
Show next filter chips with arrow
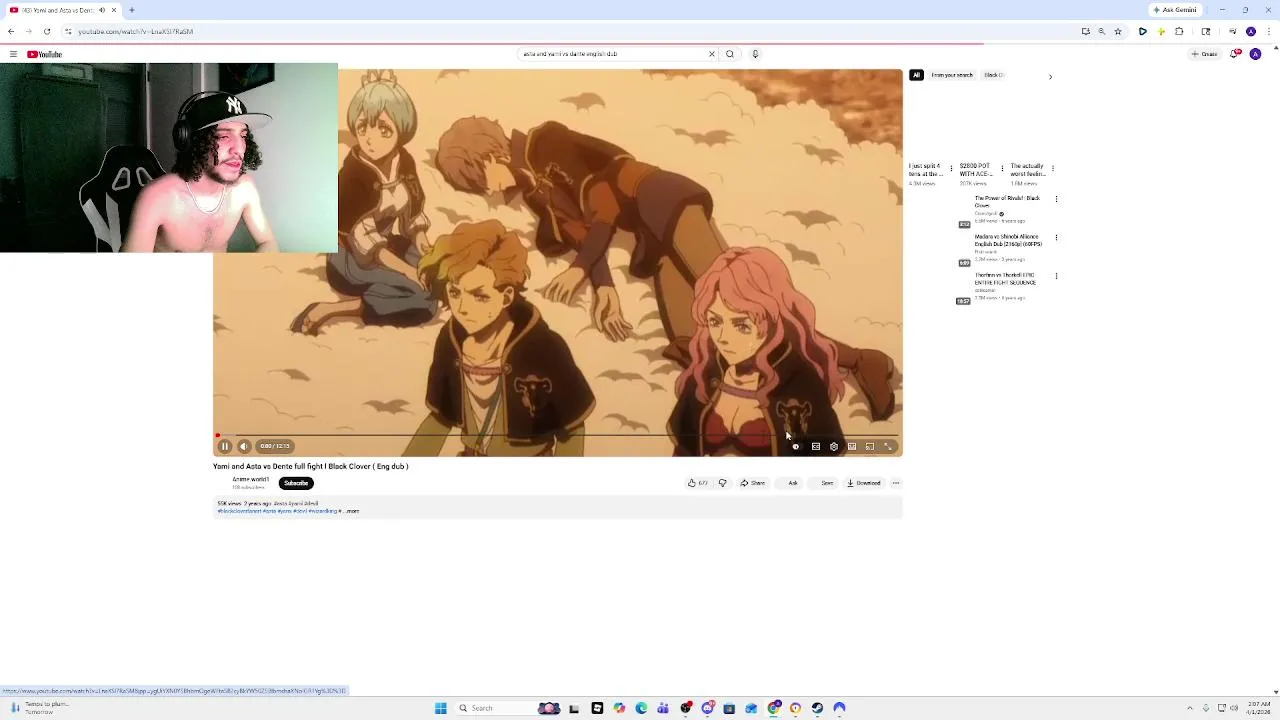(1050, 76)
